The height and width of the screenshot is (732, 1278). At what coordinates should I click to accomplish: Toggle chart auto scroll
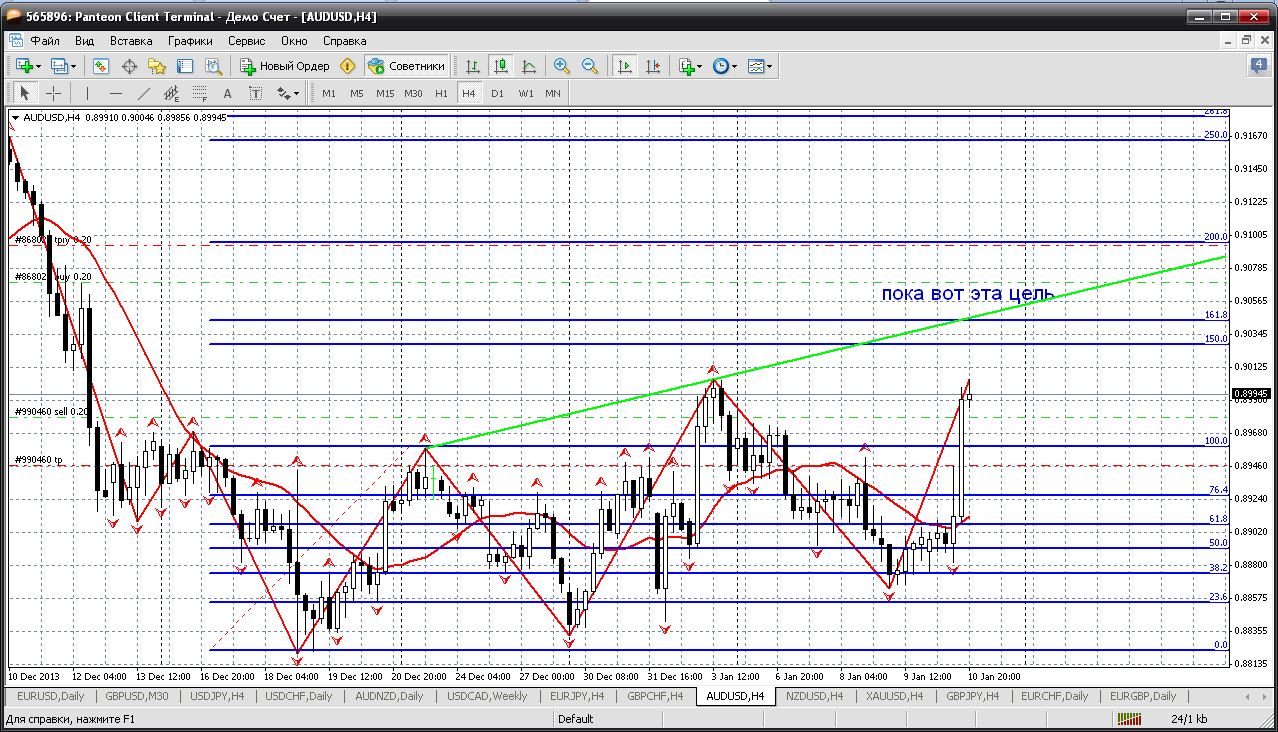tap(625, 66)
